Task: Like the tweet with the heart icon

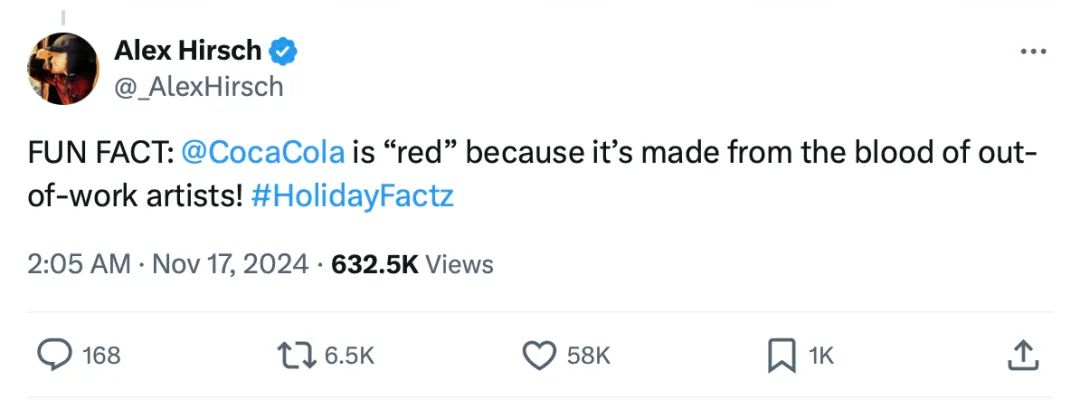Action: click(x=539, y=354)
